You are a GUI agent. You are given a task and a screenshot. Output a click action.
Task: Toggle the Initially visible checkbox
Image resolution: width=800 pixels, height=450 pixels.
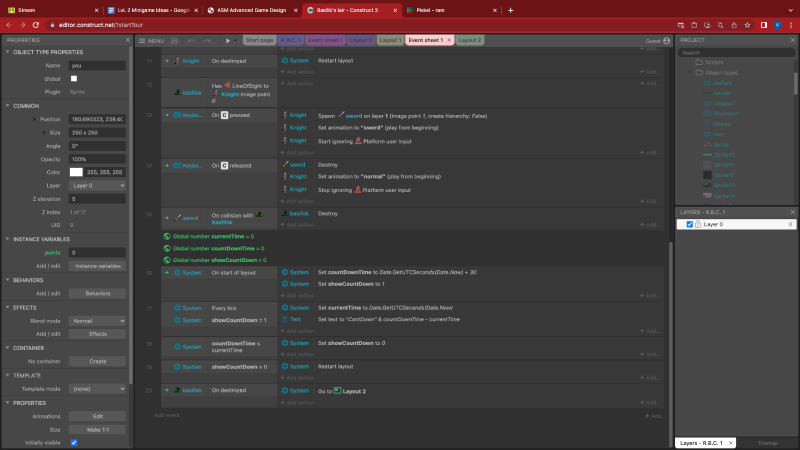click(x=74, y=441)
